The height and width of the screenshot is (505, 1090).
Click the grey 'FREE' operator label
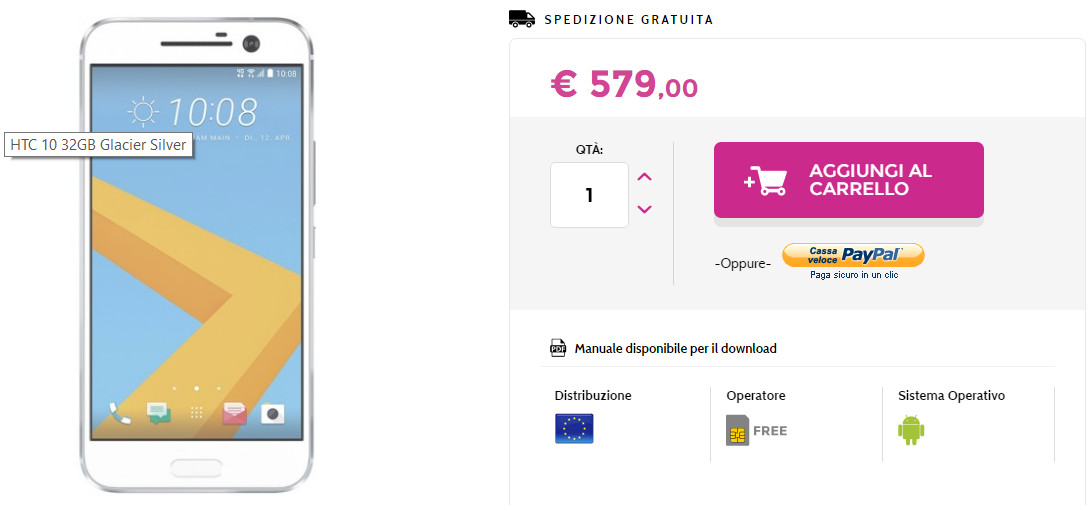click(770, 431)
